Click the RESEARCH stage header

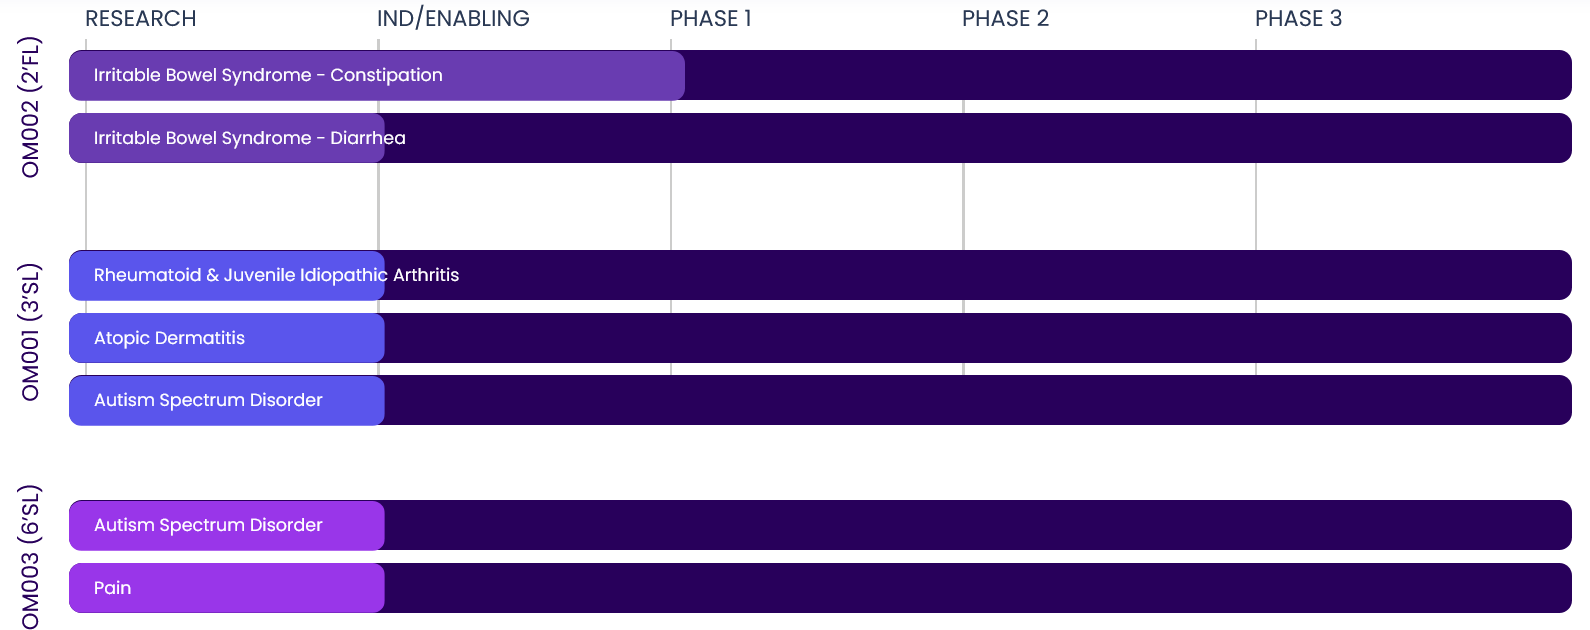141,19
